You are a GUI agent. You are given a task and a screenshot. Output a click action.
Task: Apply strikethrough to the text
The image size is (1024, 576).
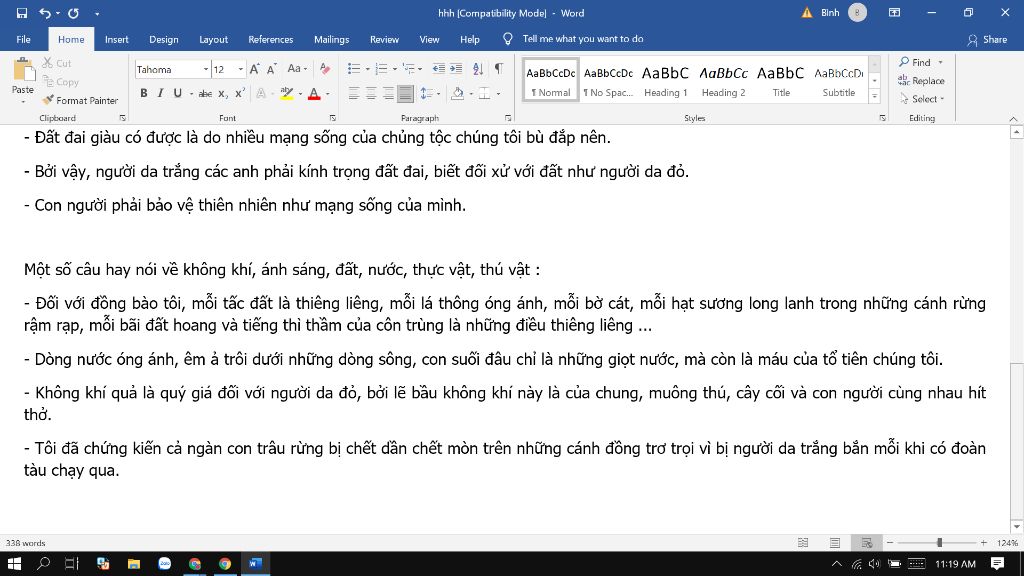pos(205,94)
